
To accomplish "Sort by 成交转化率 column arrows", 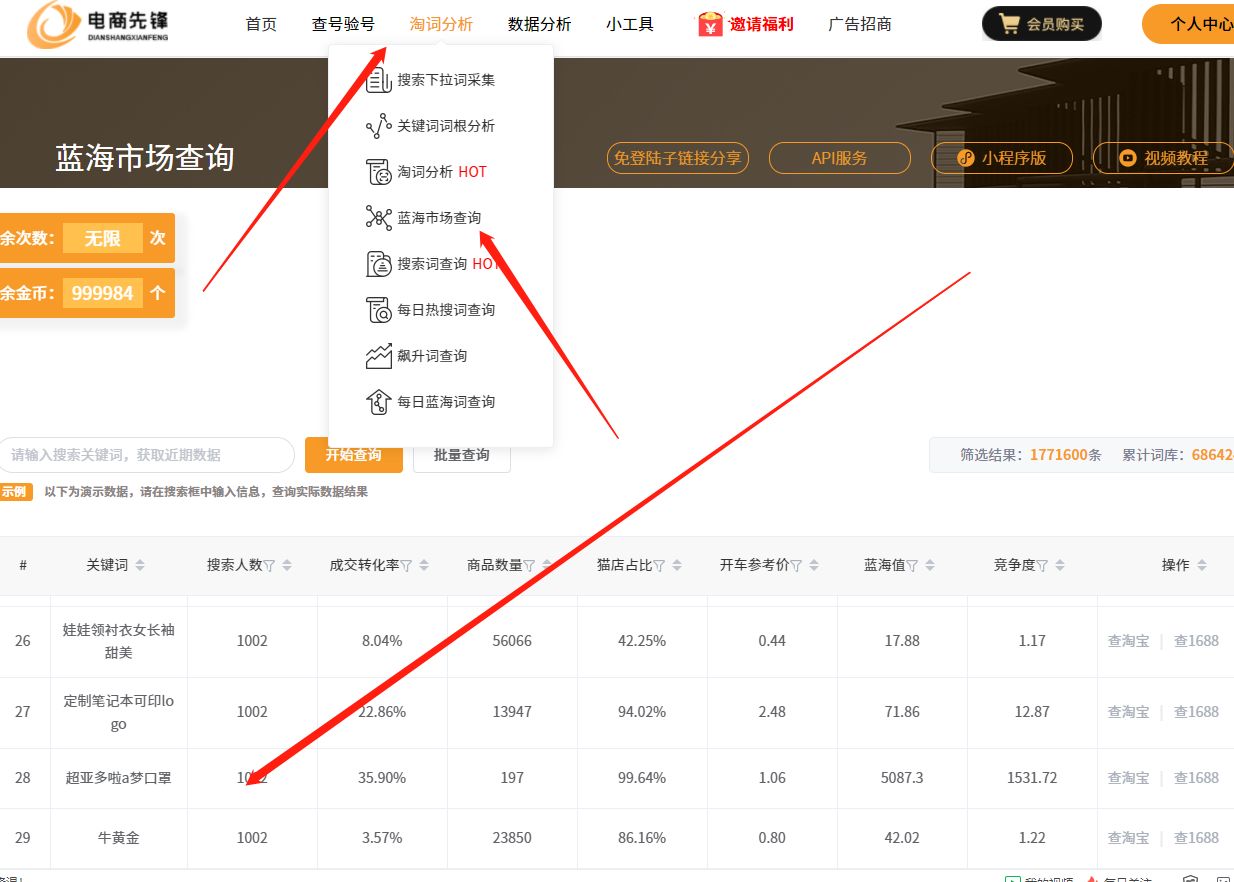I will 424,566.
